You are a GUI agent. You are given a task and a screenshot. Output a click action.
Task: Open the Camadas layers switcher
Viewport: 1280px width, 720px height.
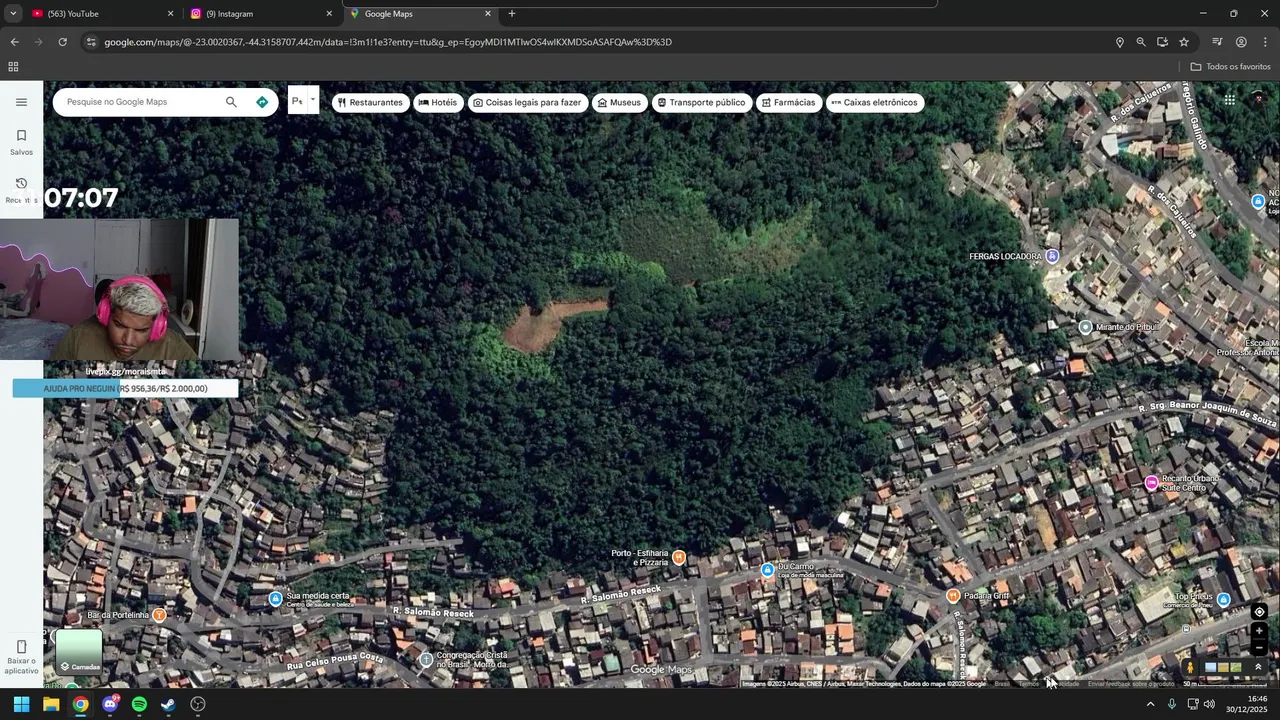(x=79, y=652)
